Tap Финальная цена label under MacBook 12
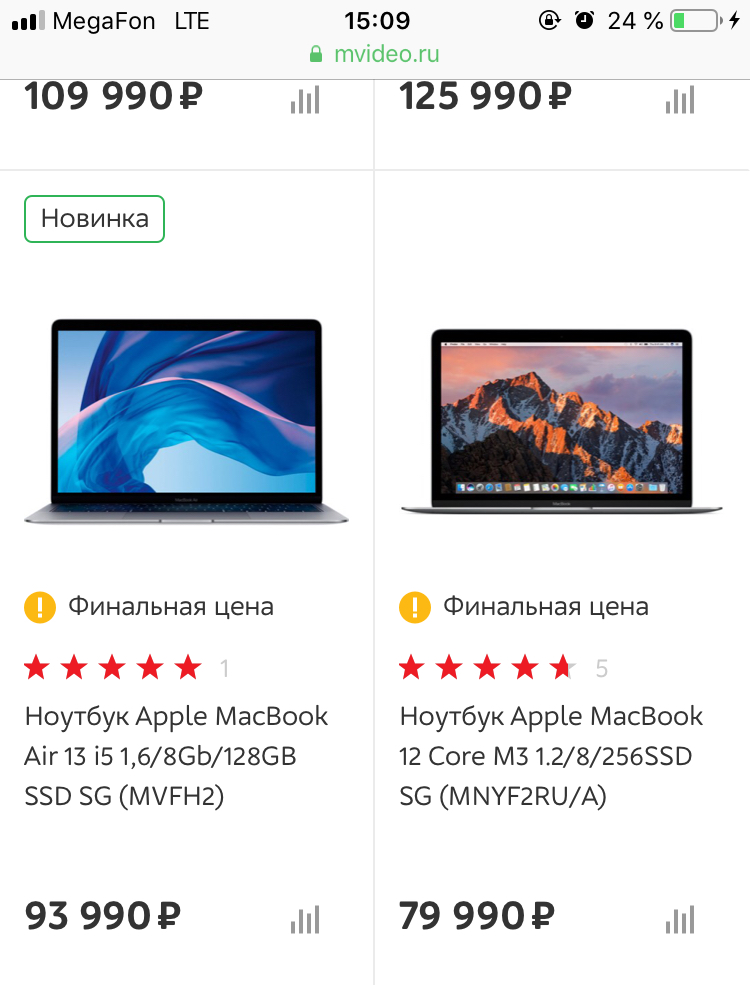 coord(546,606)
